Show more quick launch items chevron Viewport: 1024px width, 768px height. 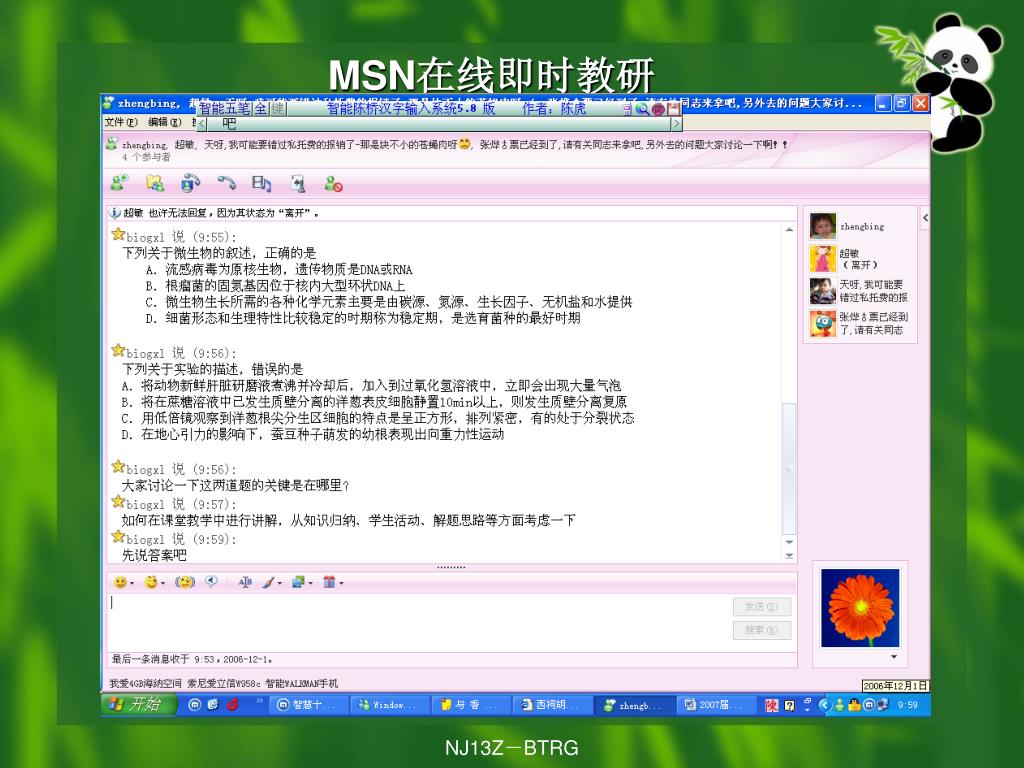point(259,701)
